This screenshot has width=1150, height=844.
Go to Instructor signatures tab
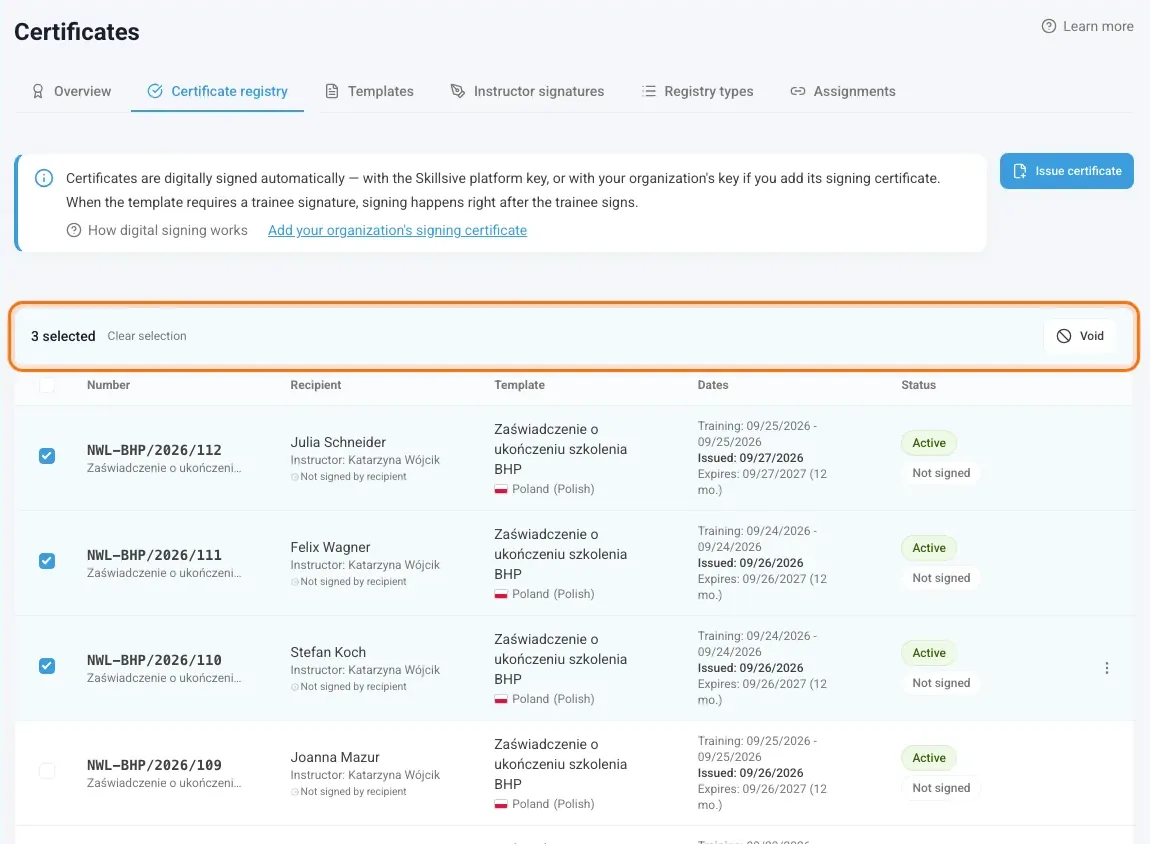pos(527,91)
